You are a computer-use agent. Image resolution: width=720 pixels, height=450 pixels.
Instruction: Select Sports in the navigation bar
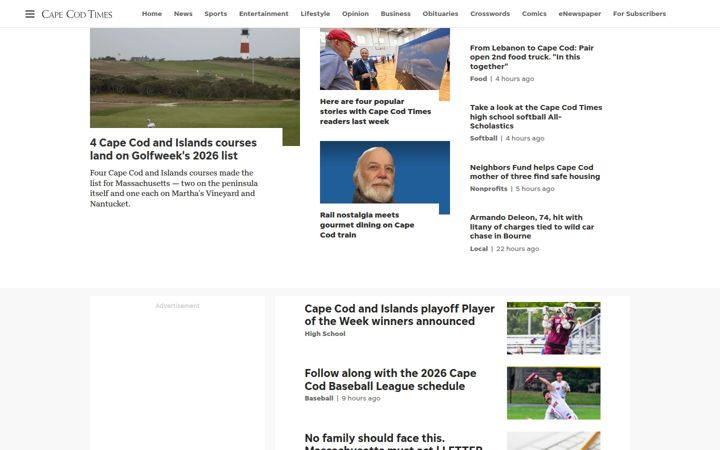click(x=215, y=14)
